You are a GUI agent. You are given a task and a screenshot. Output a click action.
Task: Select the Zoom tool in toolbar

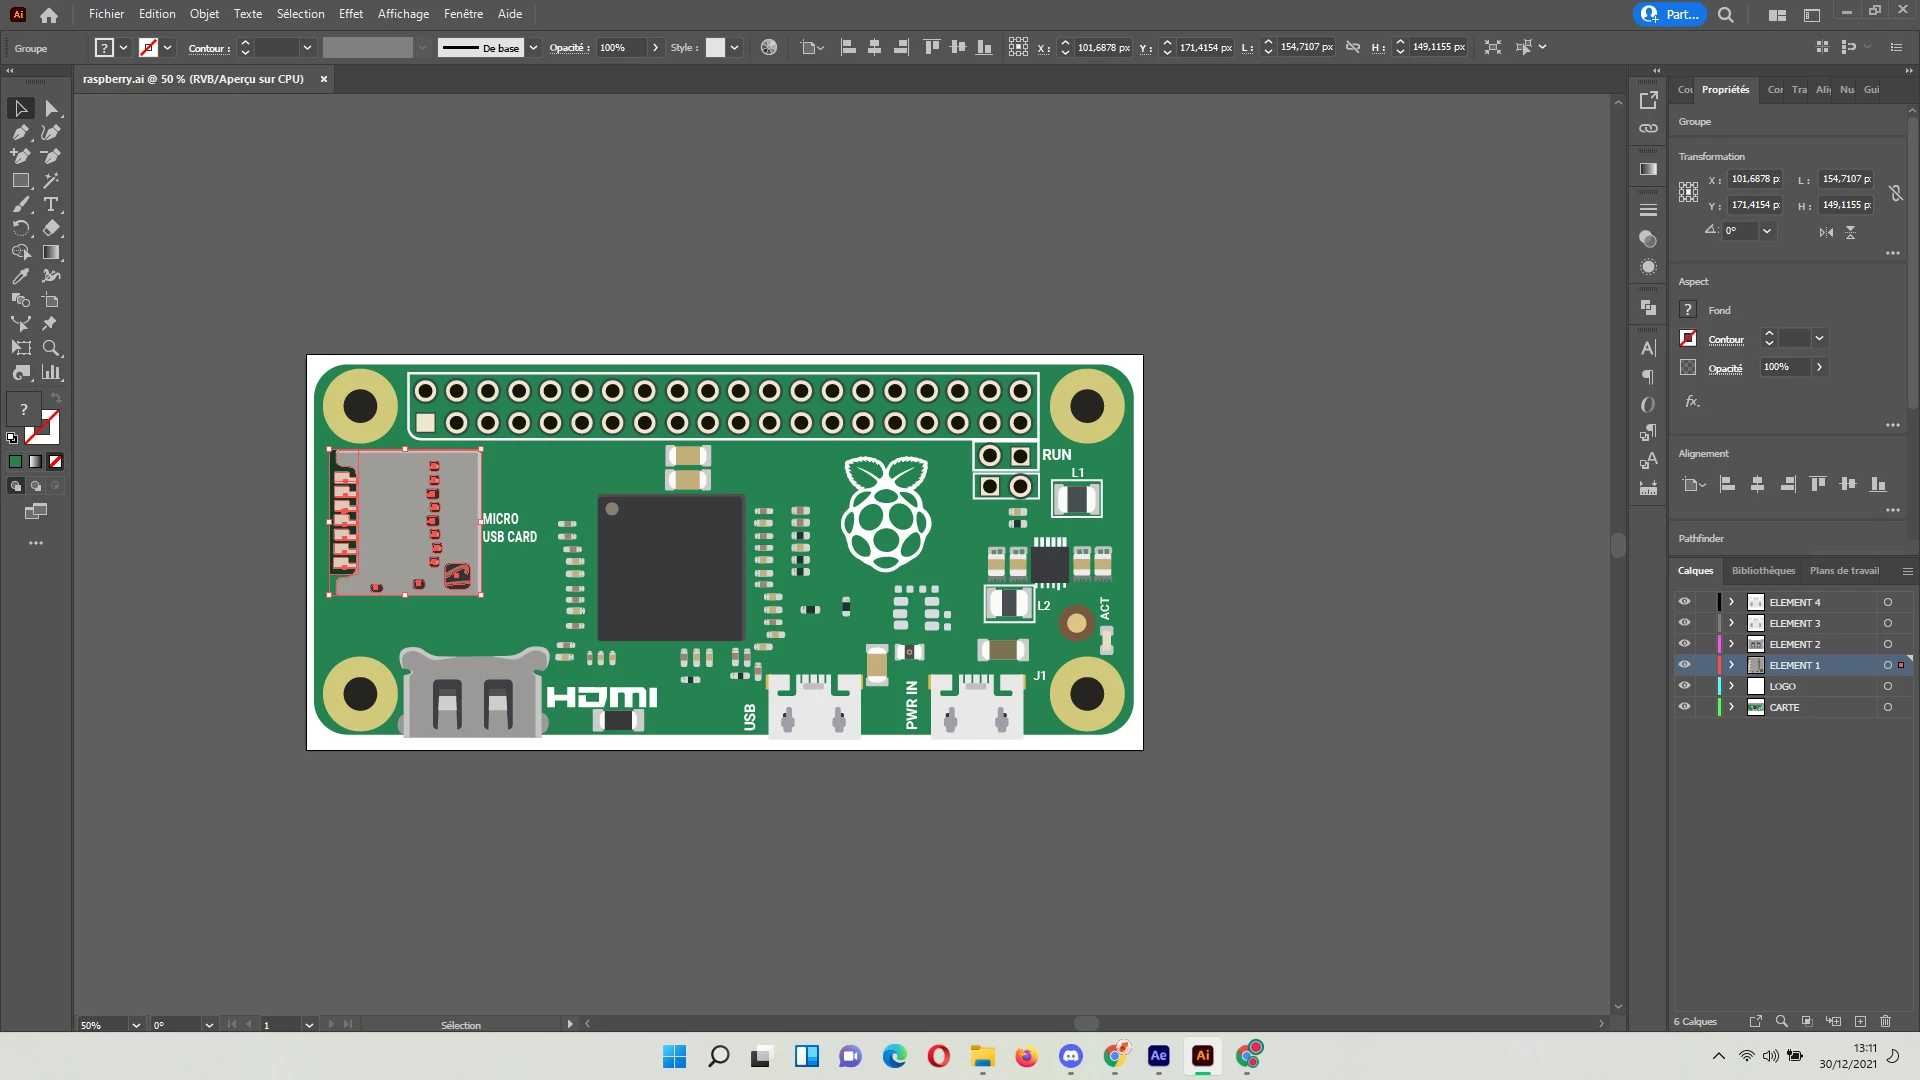(x=51, y=348)
